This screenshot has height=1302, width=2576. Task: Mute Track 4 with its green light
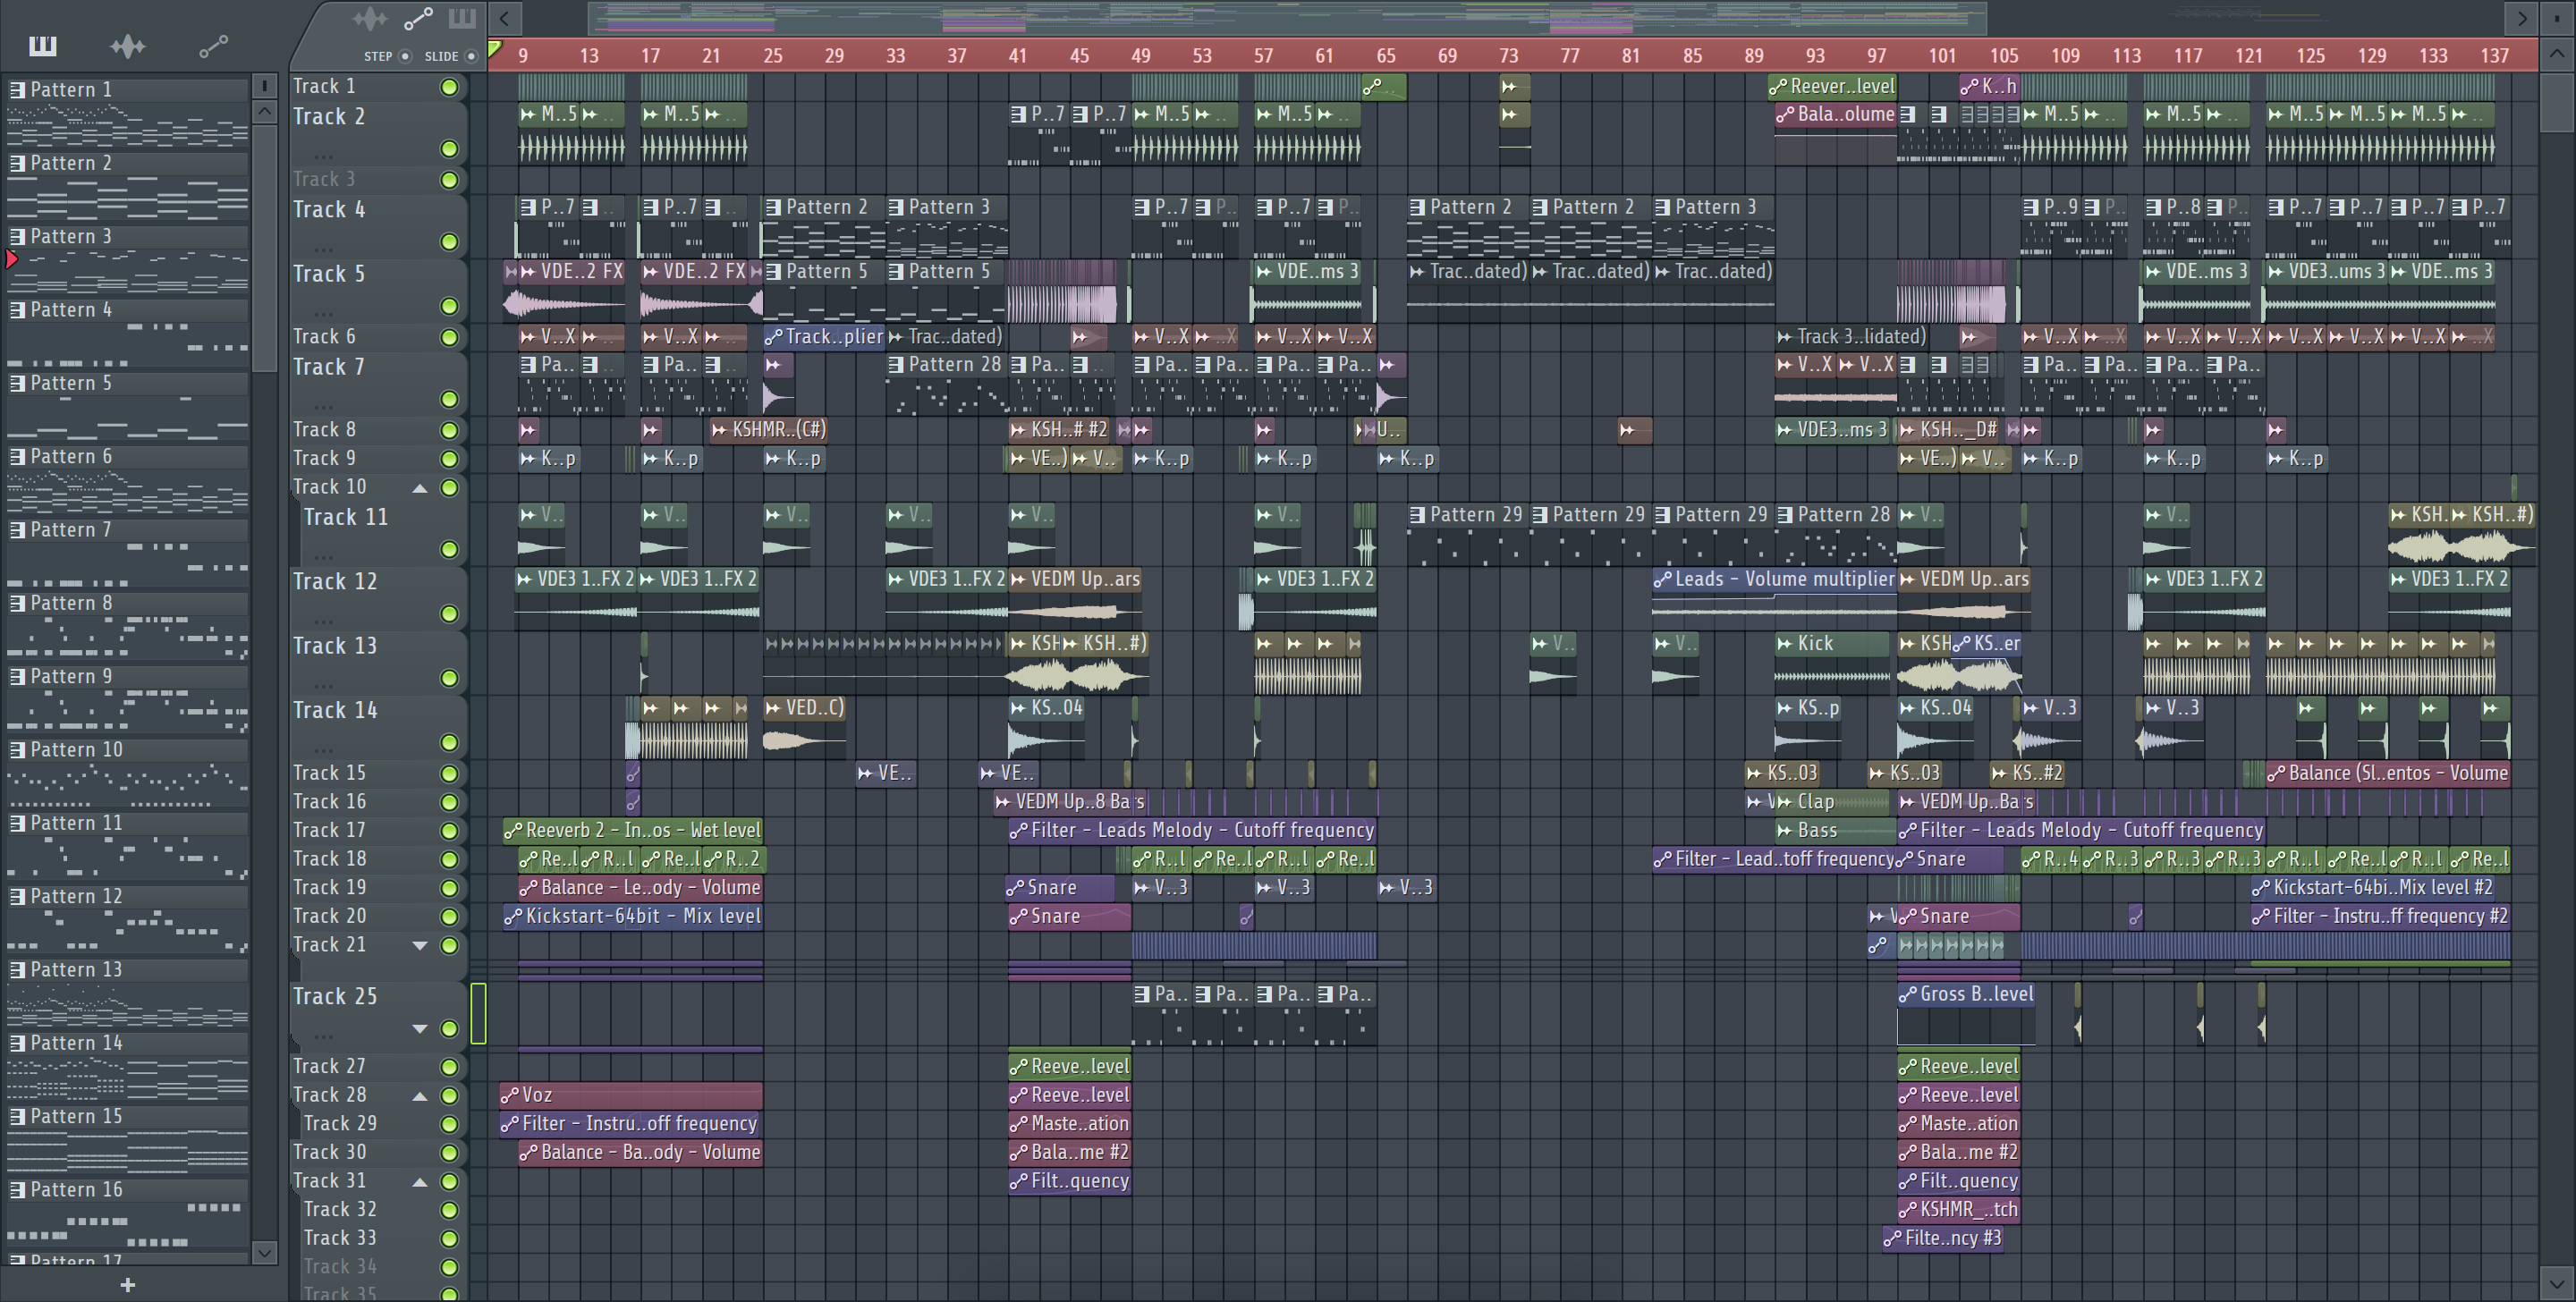tap(449, 242)
